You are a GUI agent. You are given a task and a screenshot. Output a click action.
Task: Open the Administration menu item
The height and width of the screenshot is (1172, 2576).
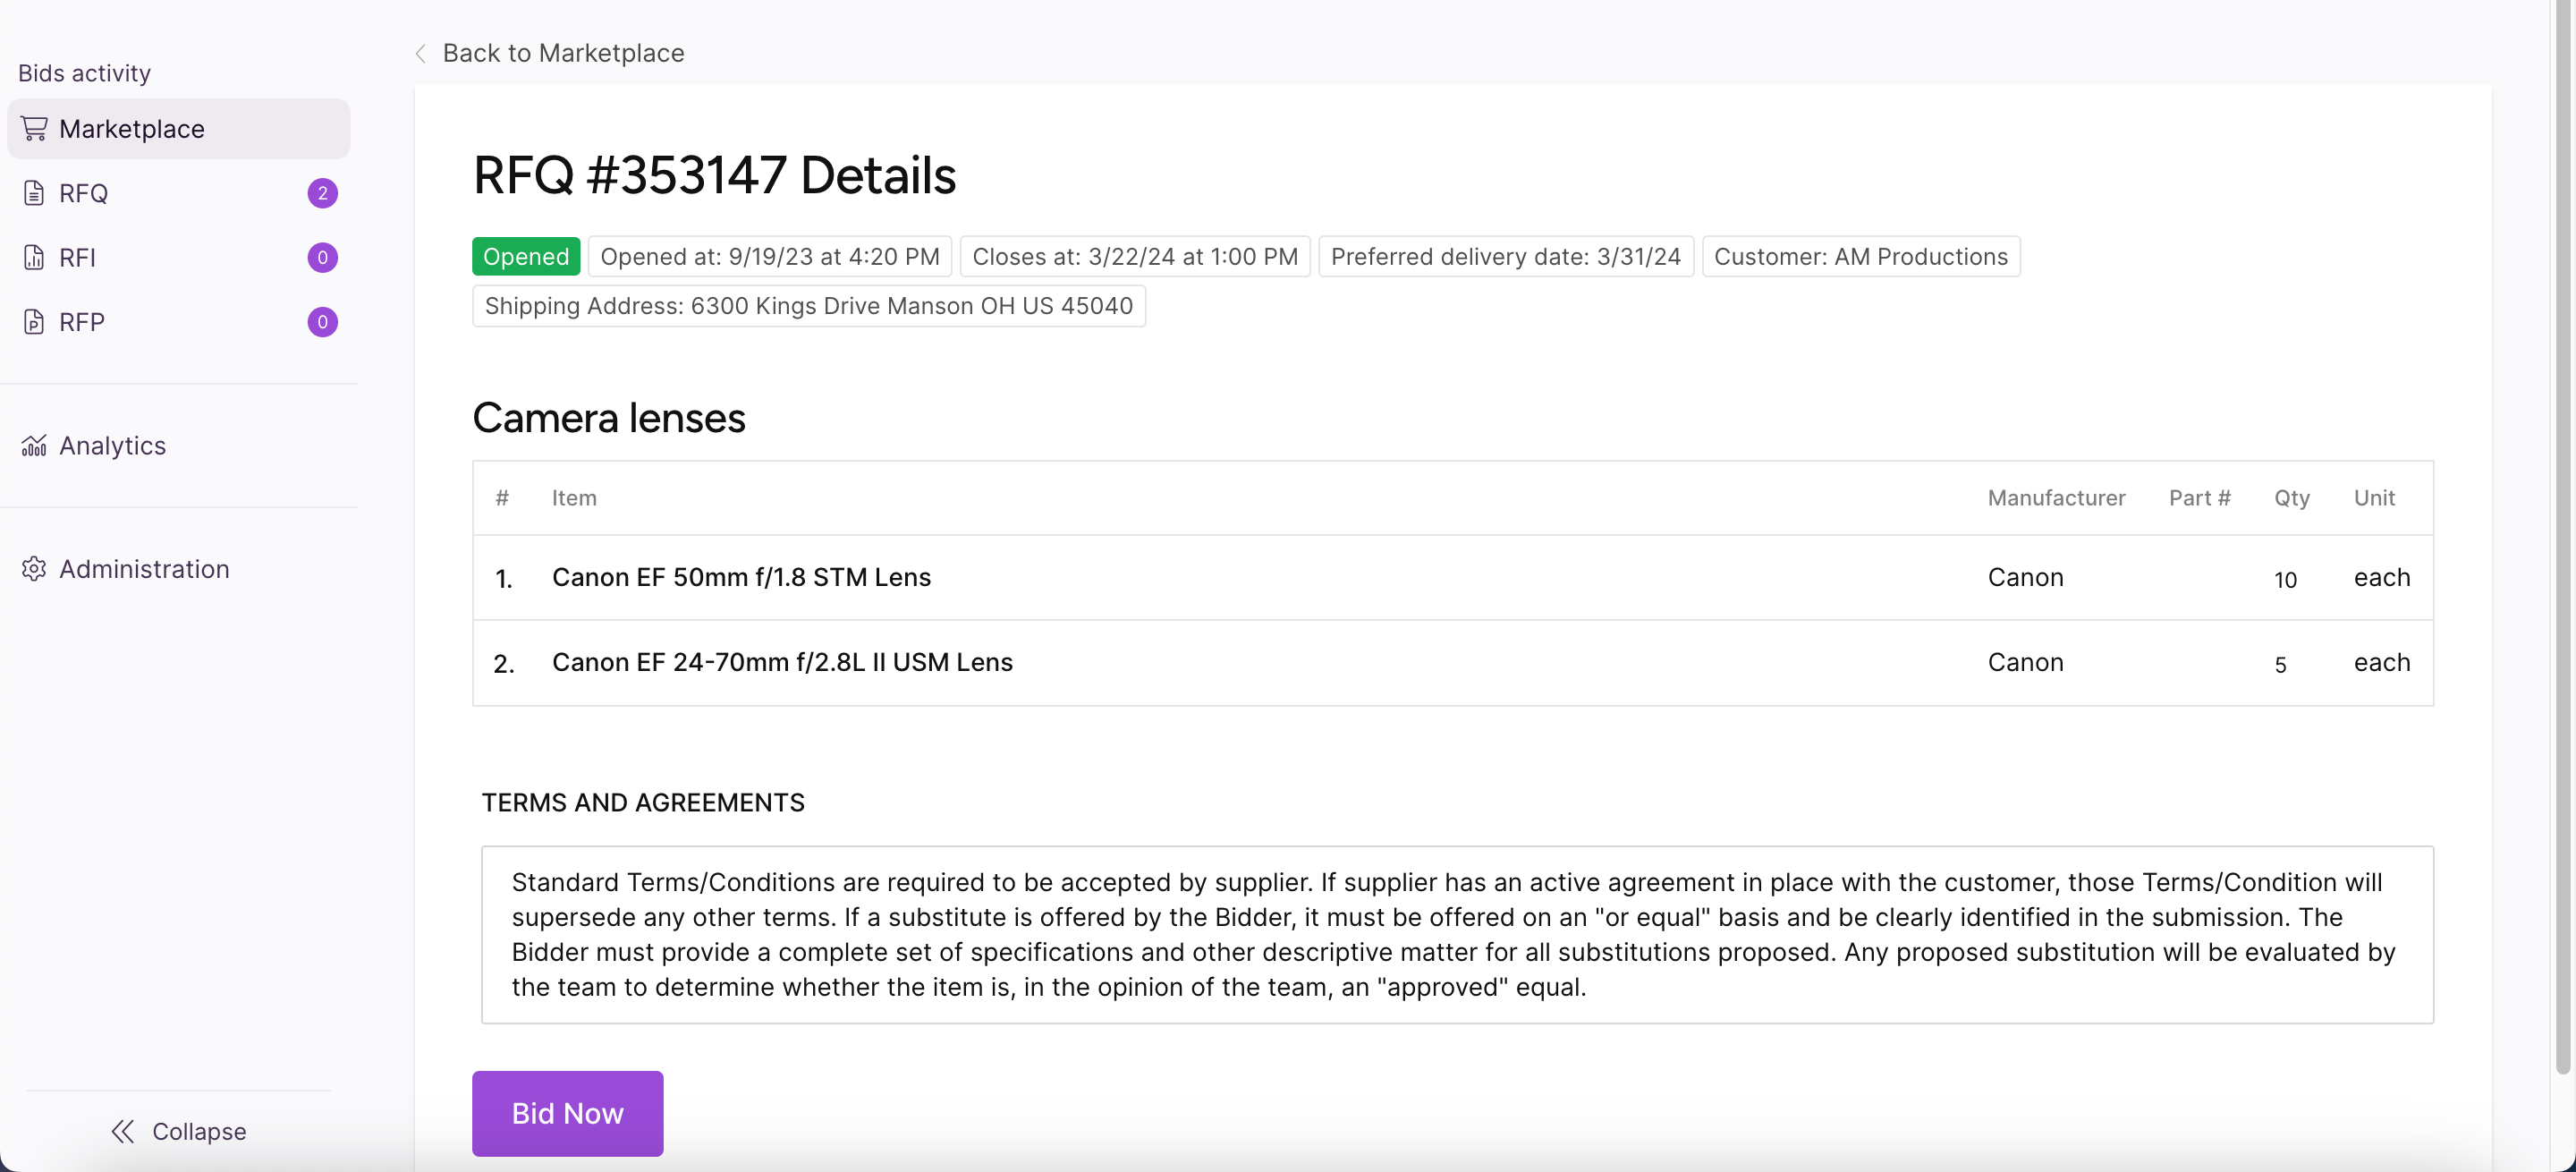[144, 569]
